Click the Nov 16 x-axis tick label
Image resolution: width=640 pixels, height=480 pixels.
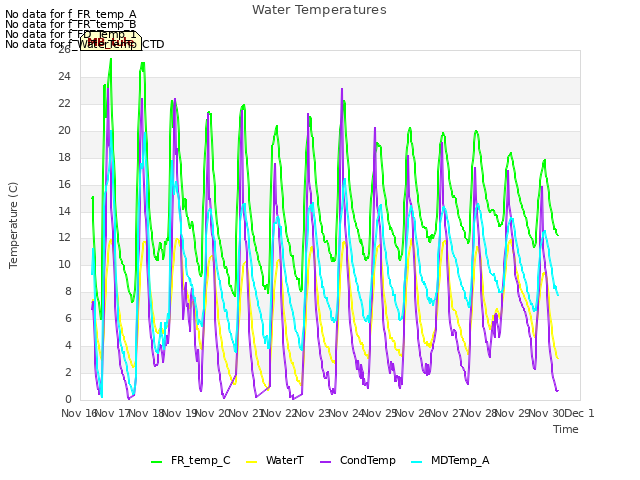79,413
